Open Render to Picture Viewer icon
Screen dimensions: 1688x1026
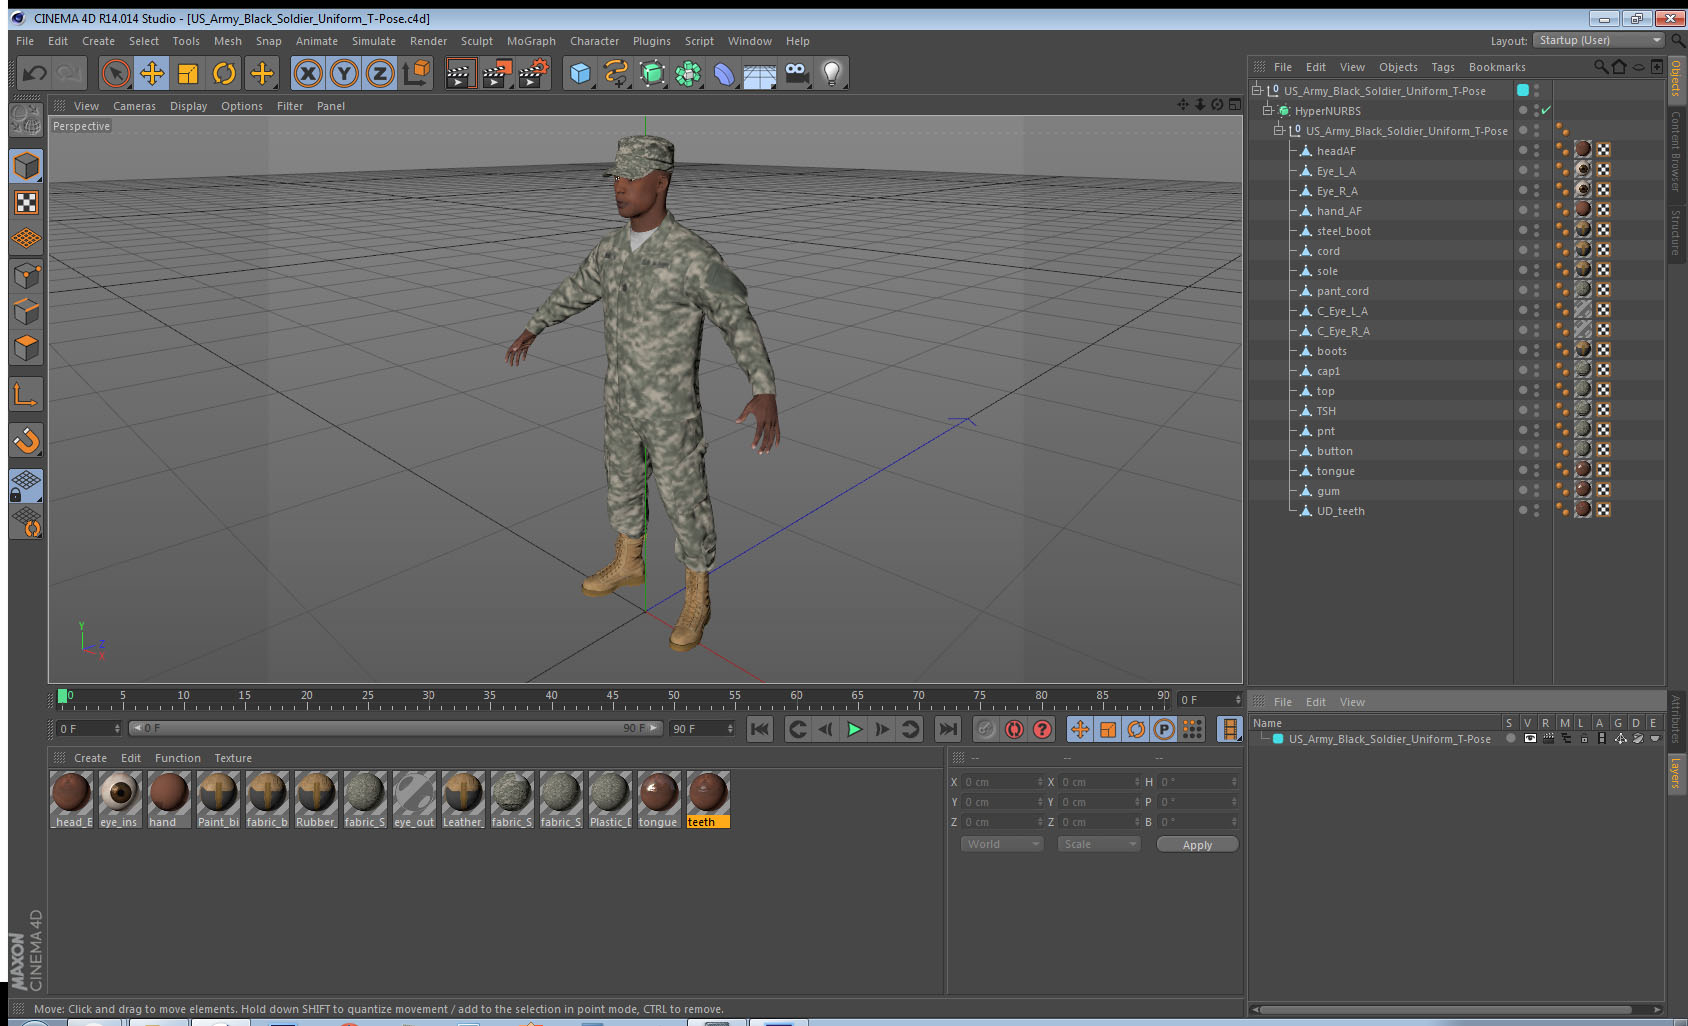coord(497,73)
